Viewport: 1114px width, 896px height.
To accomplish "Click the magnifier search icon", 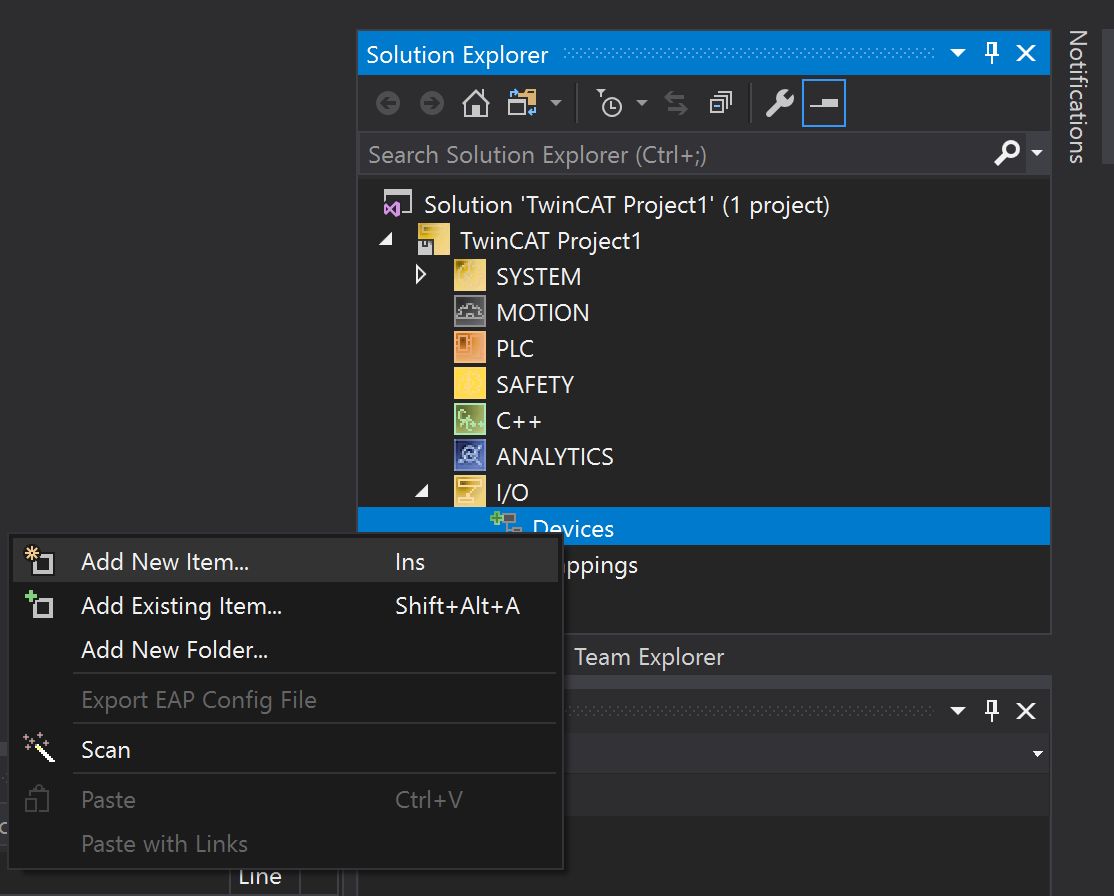I will (x=1007, y=153).
